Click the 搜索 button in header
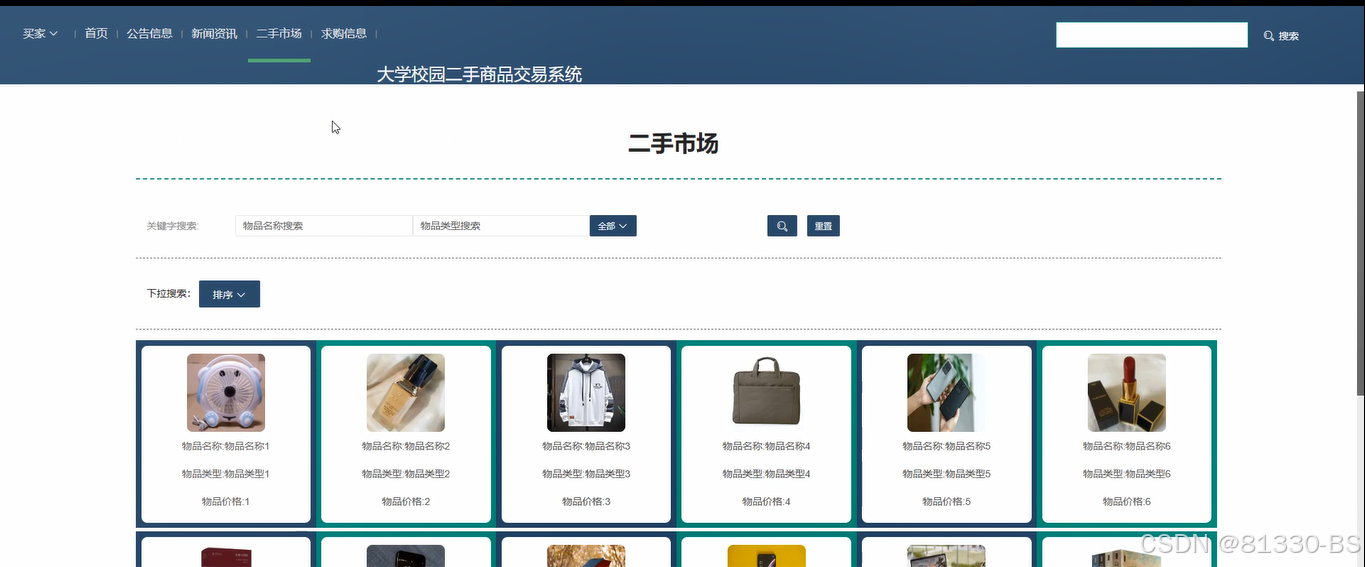Screen dimensions: 1365x567 point(1281,36)
